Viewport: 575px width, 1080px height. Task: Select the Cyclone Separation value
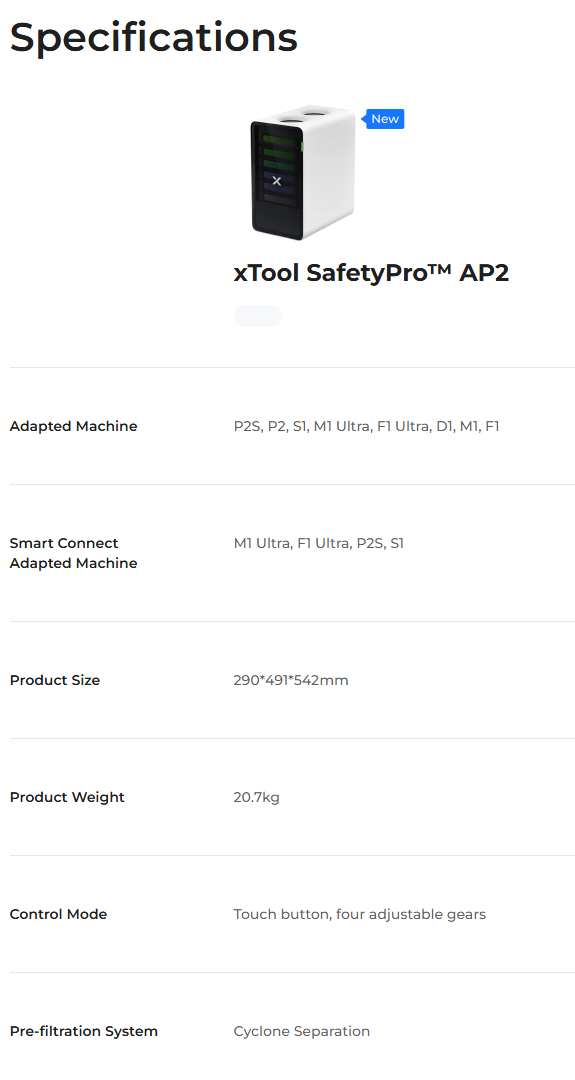[x=302, y=1032]
